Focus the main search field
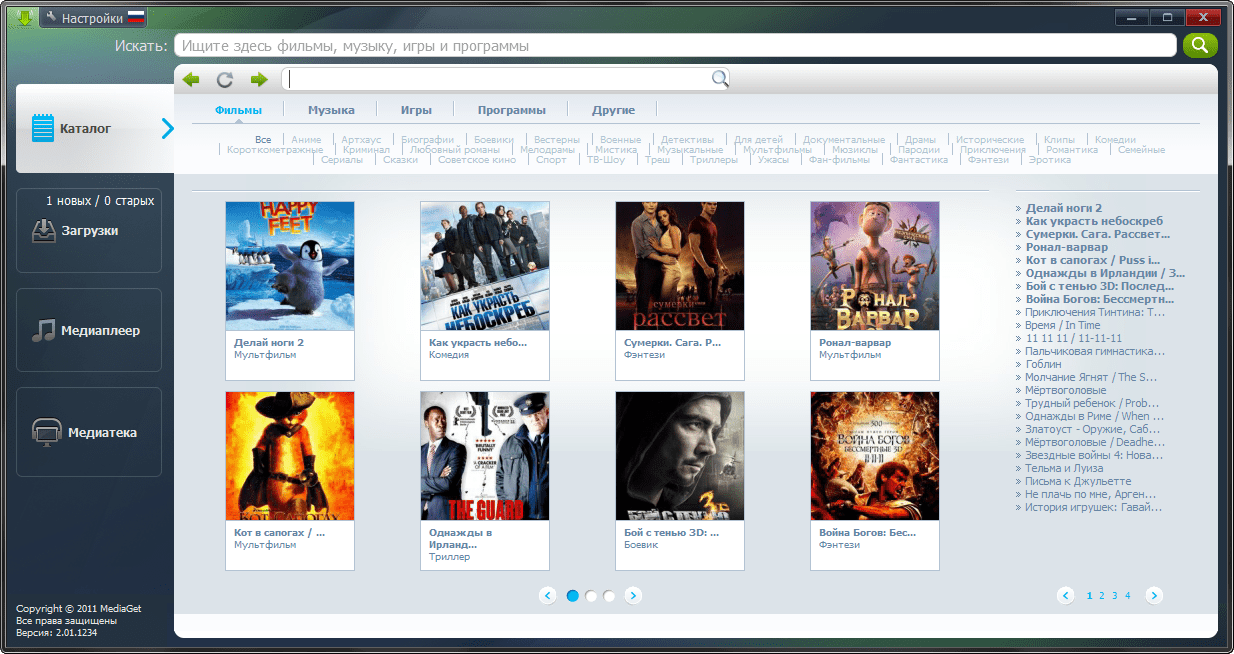1234x654 pixels. point(675,46)
